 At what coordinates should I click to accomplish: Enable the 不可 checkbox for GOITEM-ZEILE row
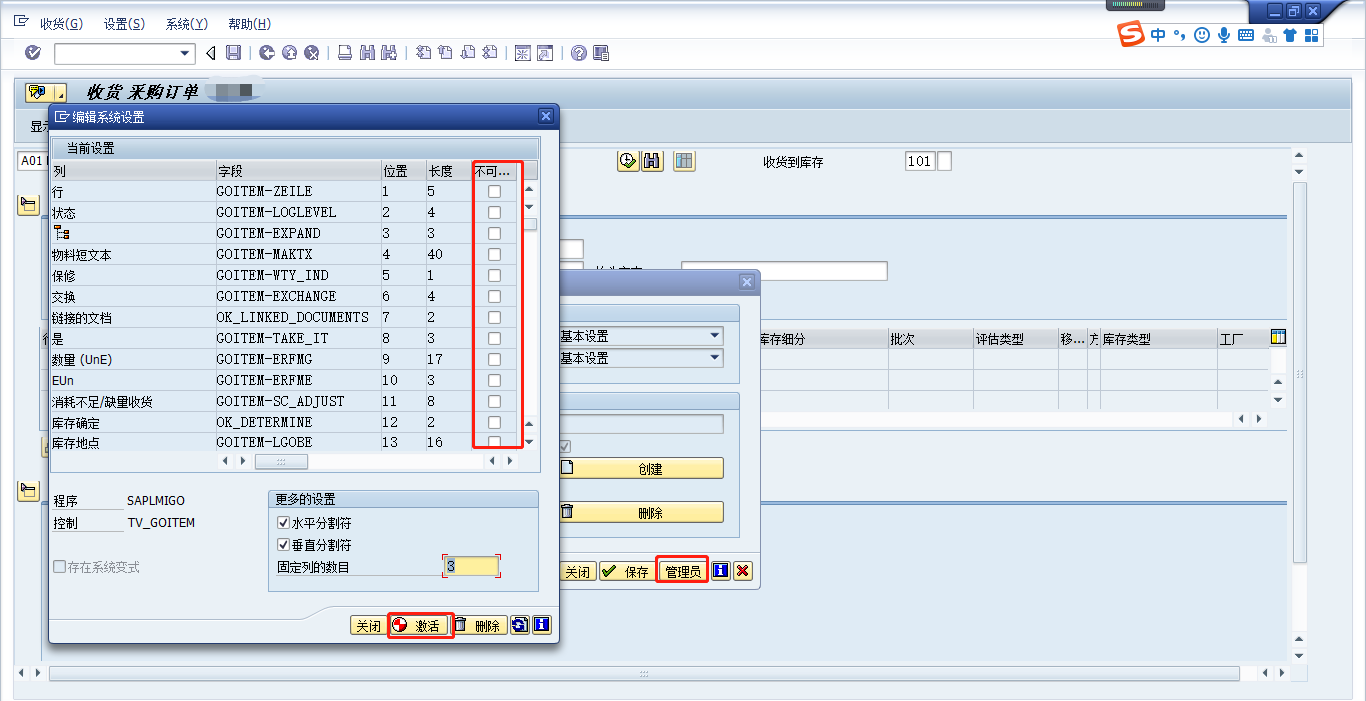(x=492, y=191)
